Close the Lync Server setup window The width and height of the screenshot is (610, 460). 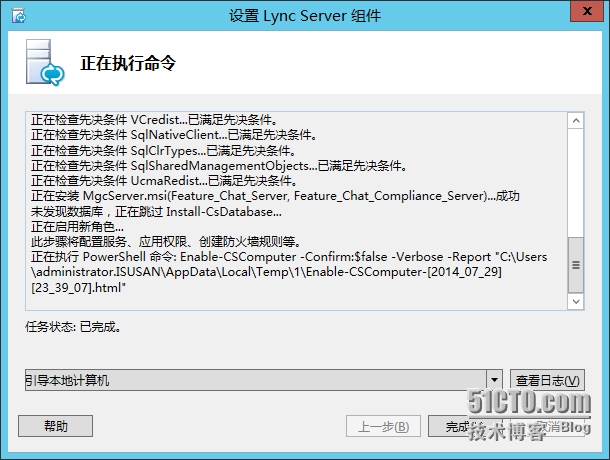tap(587, 11)
